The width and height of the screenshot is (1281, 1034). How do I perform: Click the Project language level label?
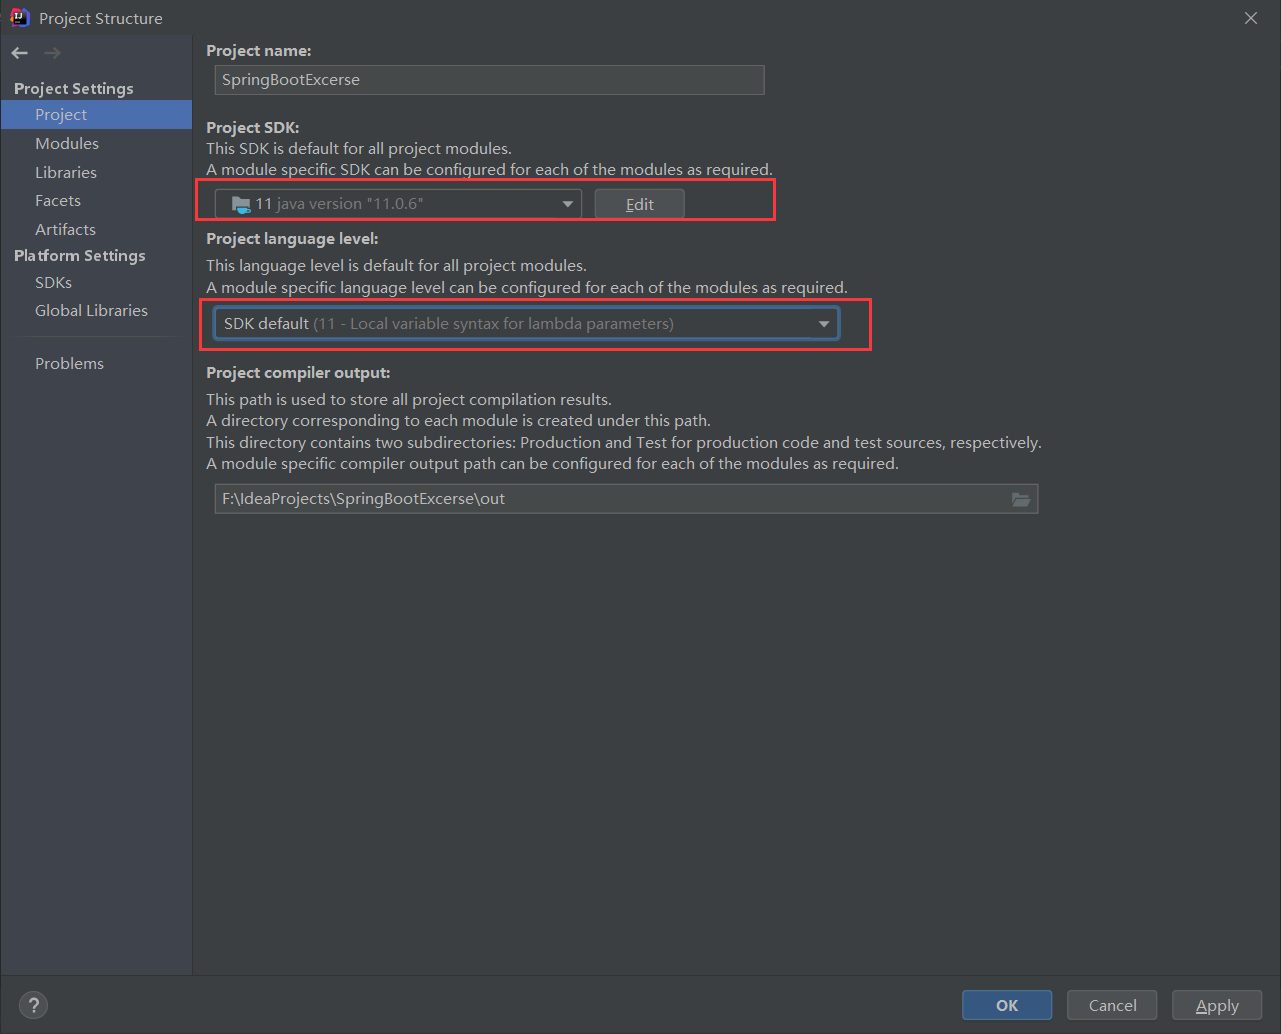tap(292, 239)
